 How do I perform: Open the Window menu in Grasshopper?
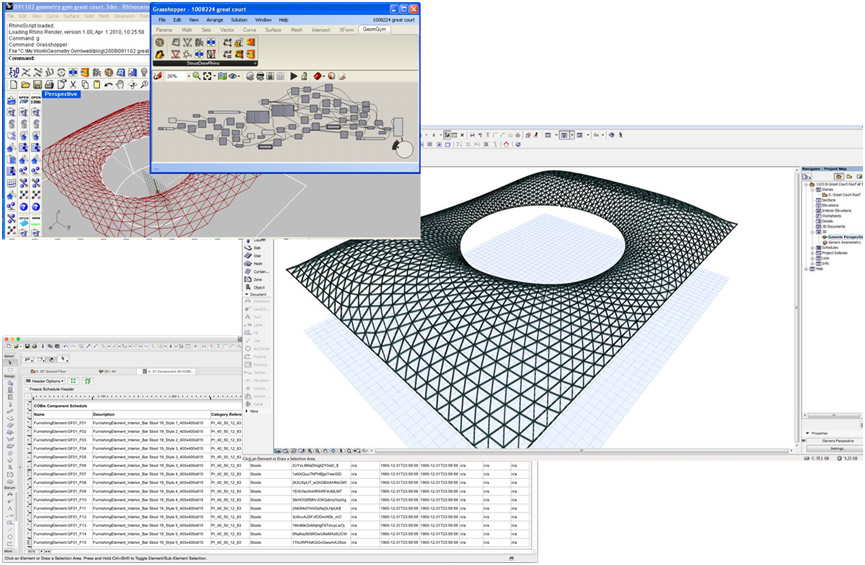coord(263,20)
